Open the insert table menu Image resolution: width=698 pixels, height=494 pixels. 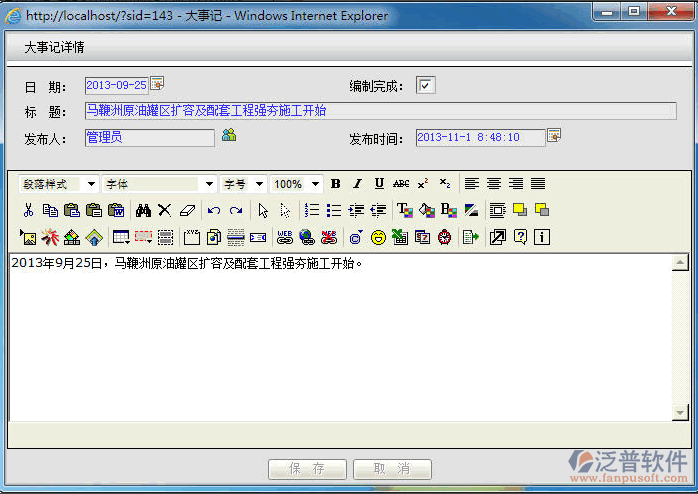[121, 237]
